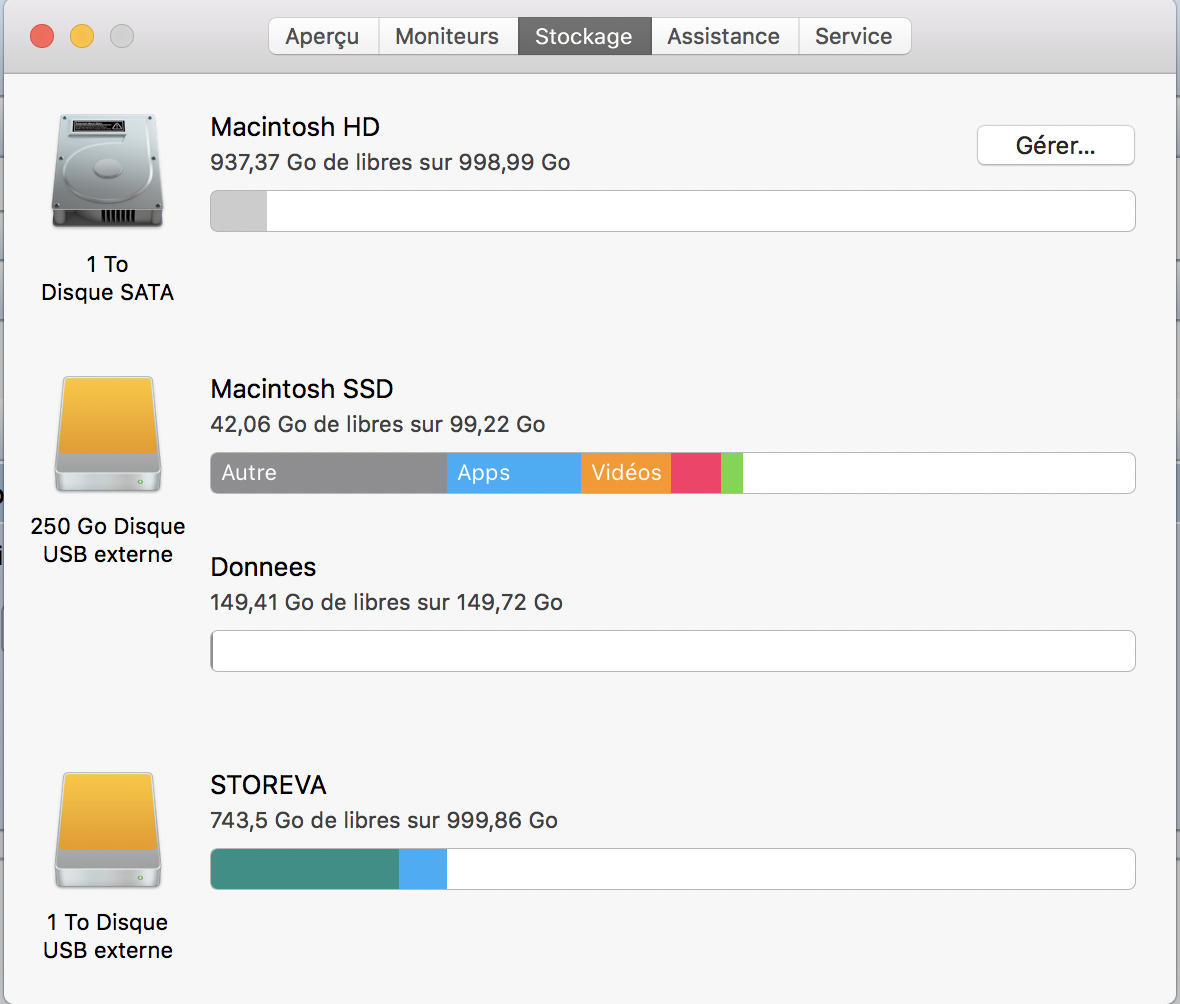The height and width of the screenshot is (1004, 1180).
Task: Click the orange Vidéos storage segment
Action: click(625, 473)
